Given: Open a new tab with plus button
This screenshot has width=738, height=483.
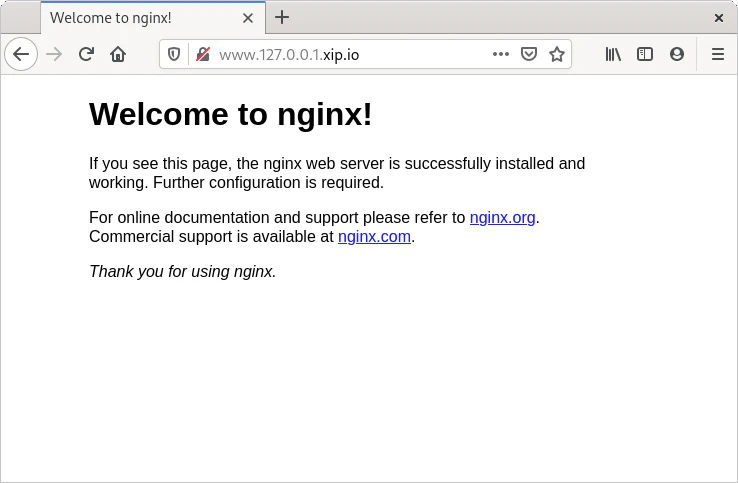Looking at the screenshot, I should click(x=282, y=17).
